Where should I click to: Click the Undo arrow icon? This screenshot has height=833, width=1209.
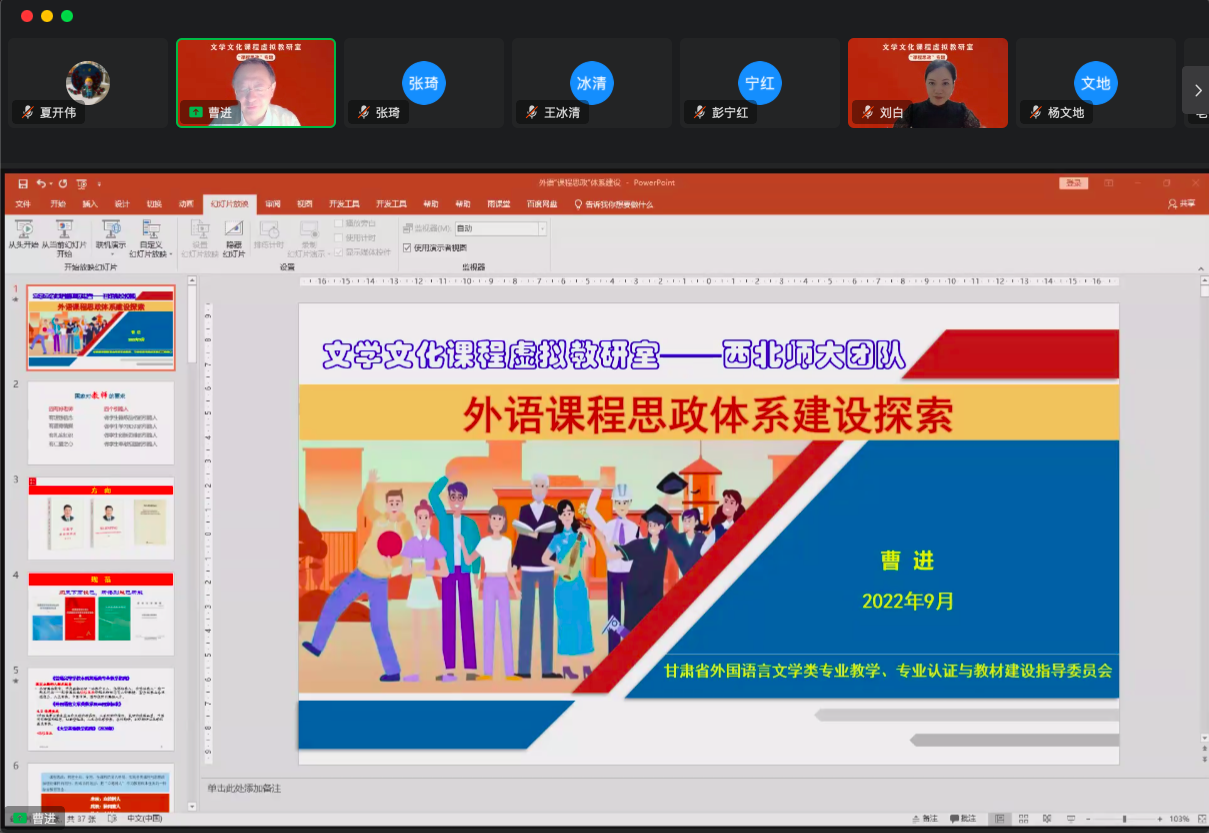[41, 184]
